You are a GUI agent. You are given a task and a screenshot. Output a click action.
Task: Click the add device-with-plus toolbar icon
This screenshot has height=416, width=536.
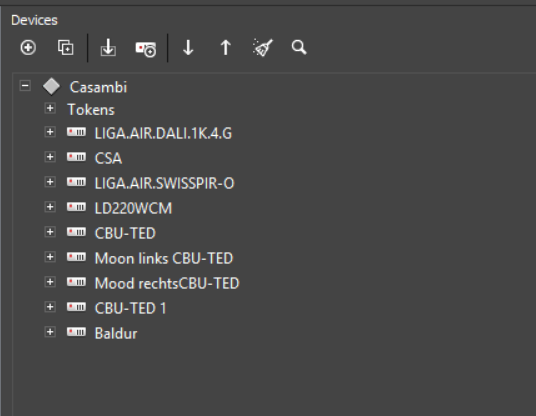146,49
